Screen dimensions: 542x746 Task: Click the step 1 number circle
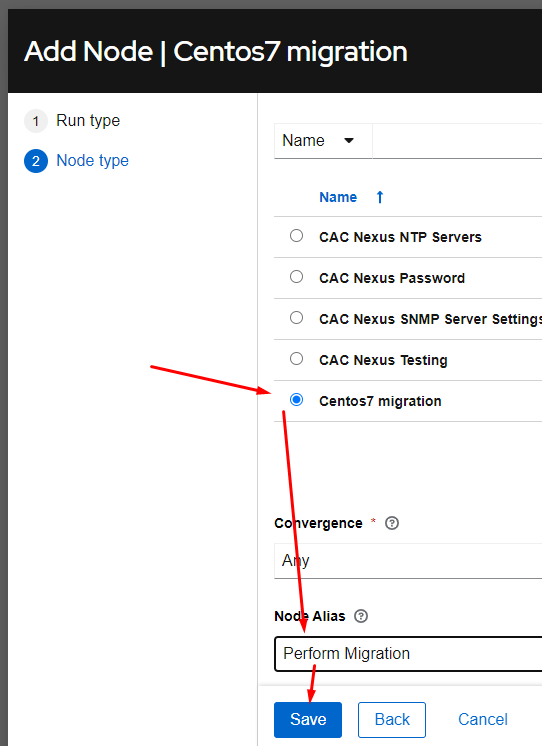pyautogui.click(x=36, y=121)
